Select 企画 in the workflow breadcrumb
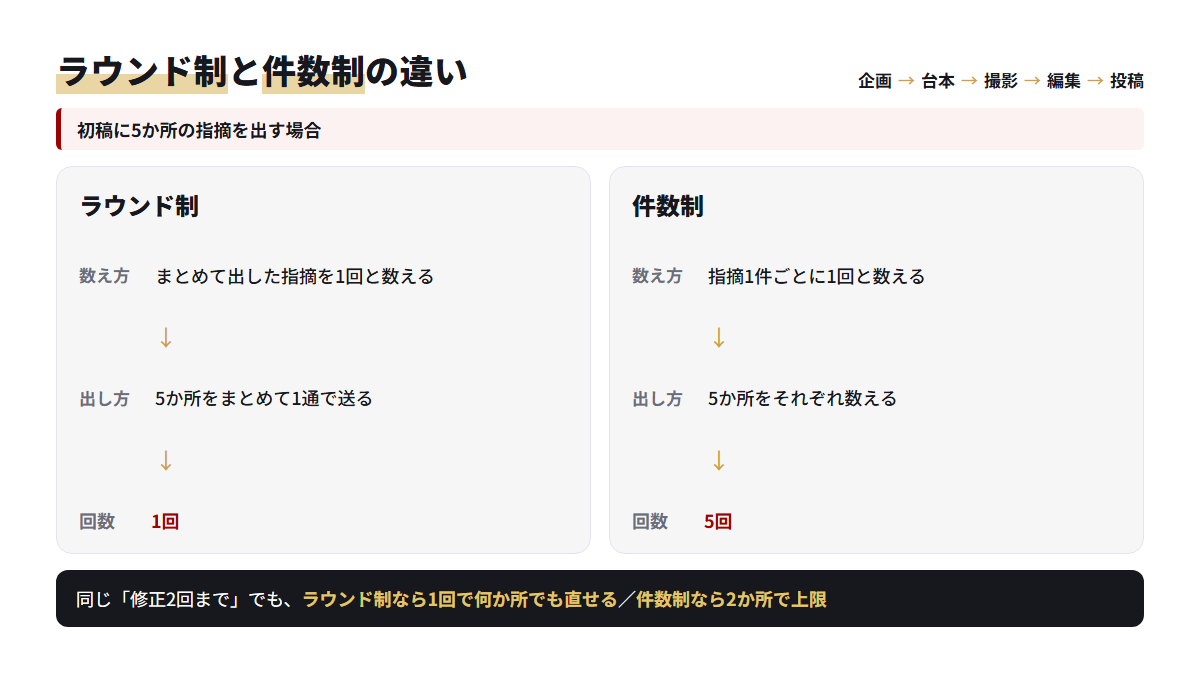 875,81
